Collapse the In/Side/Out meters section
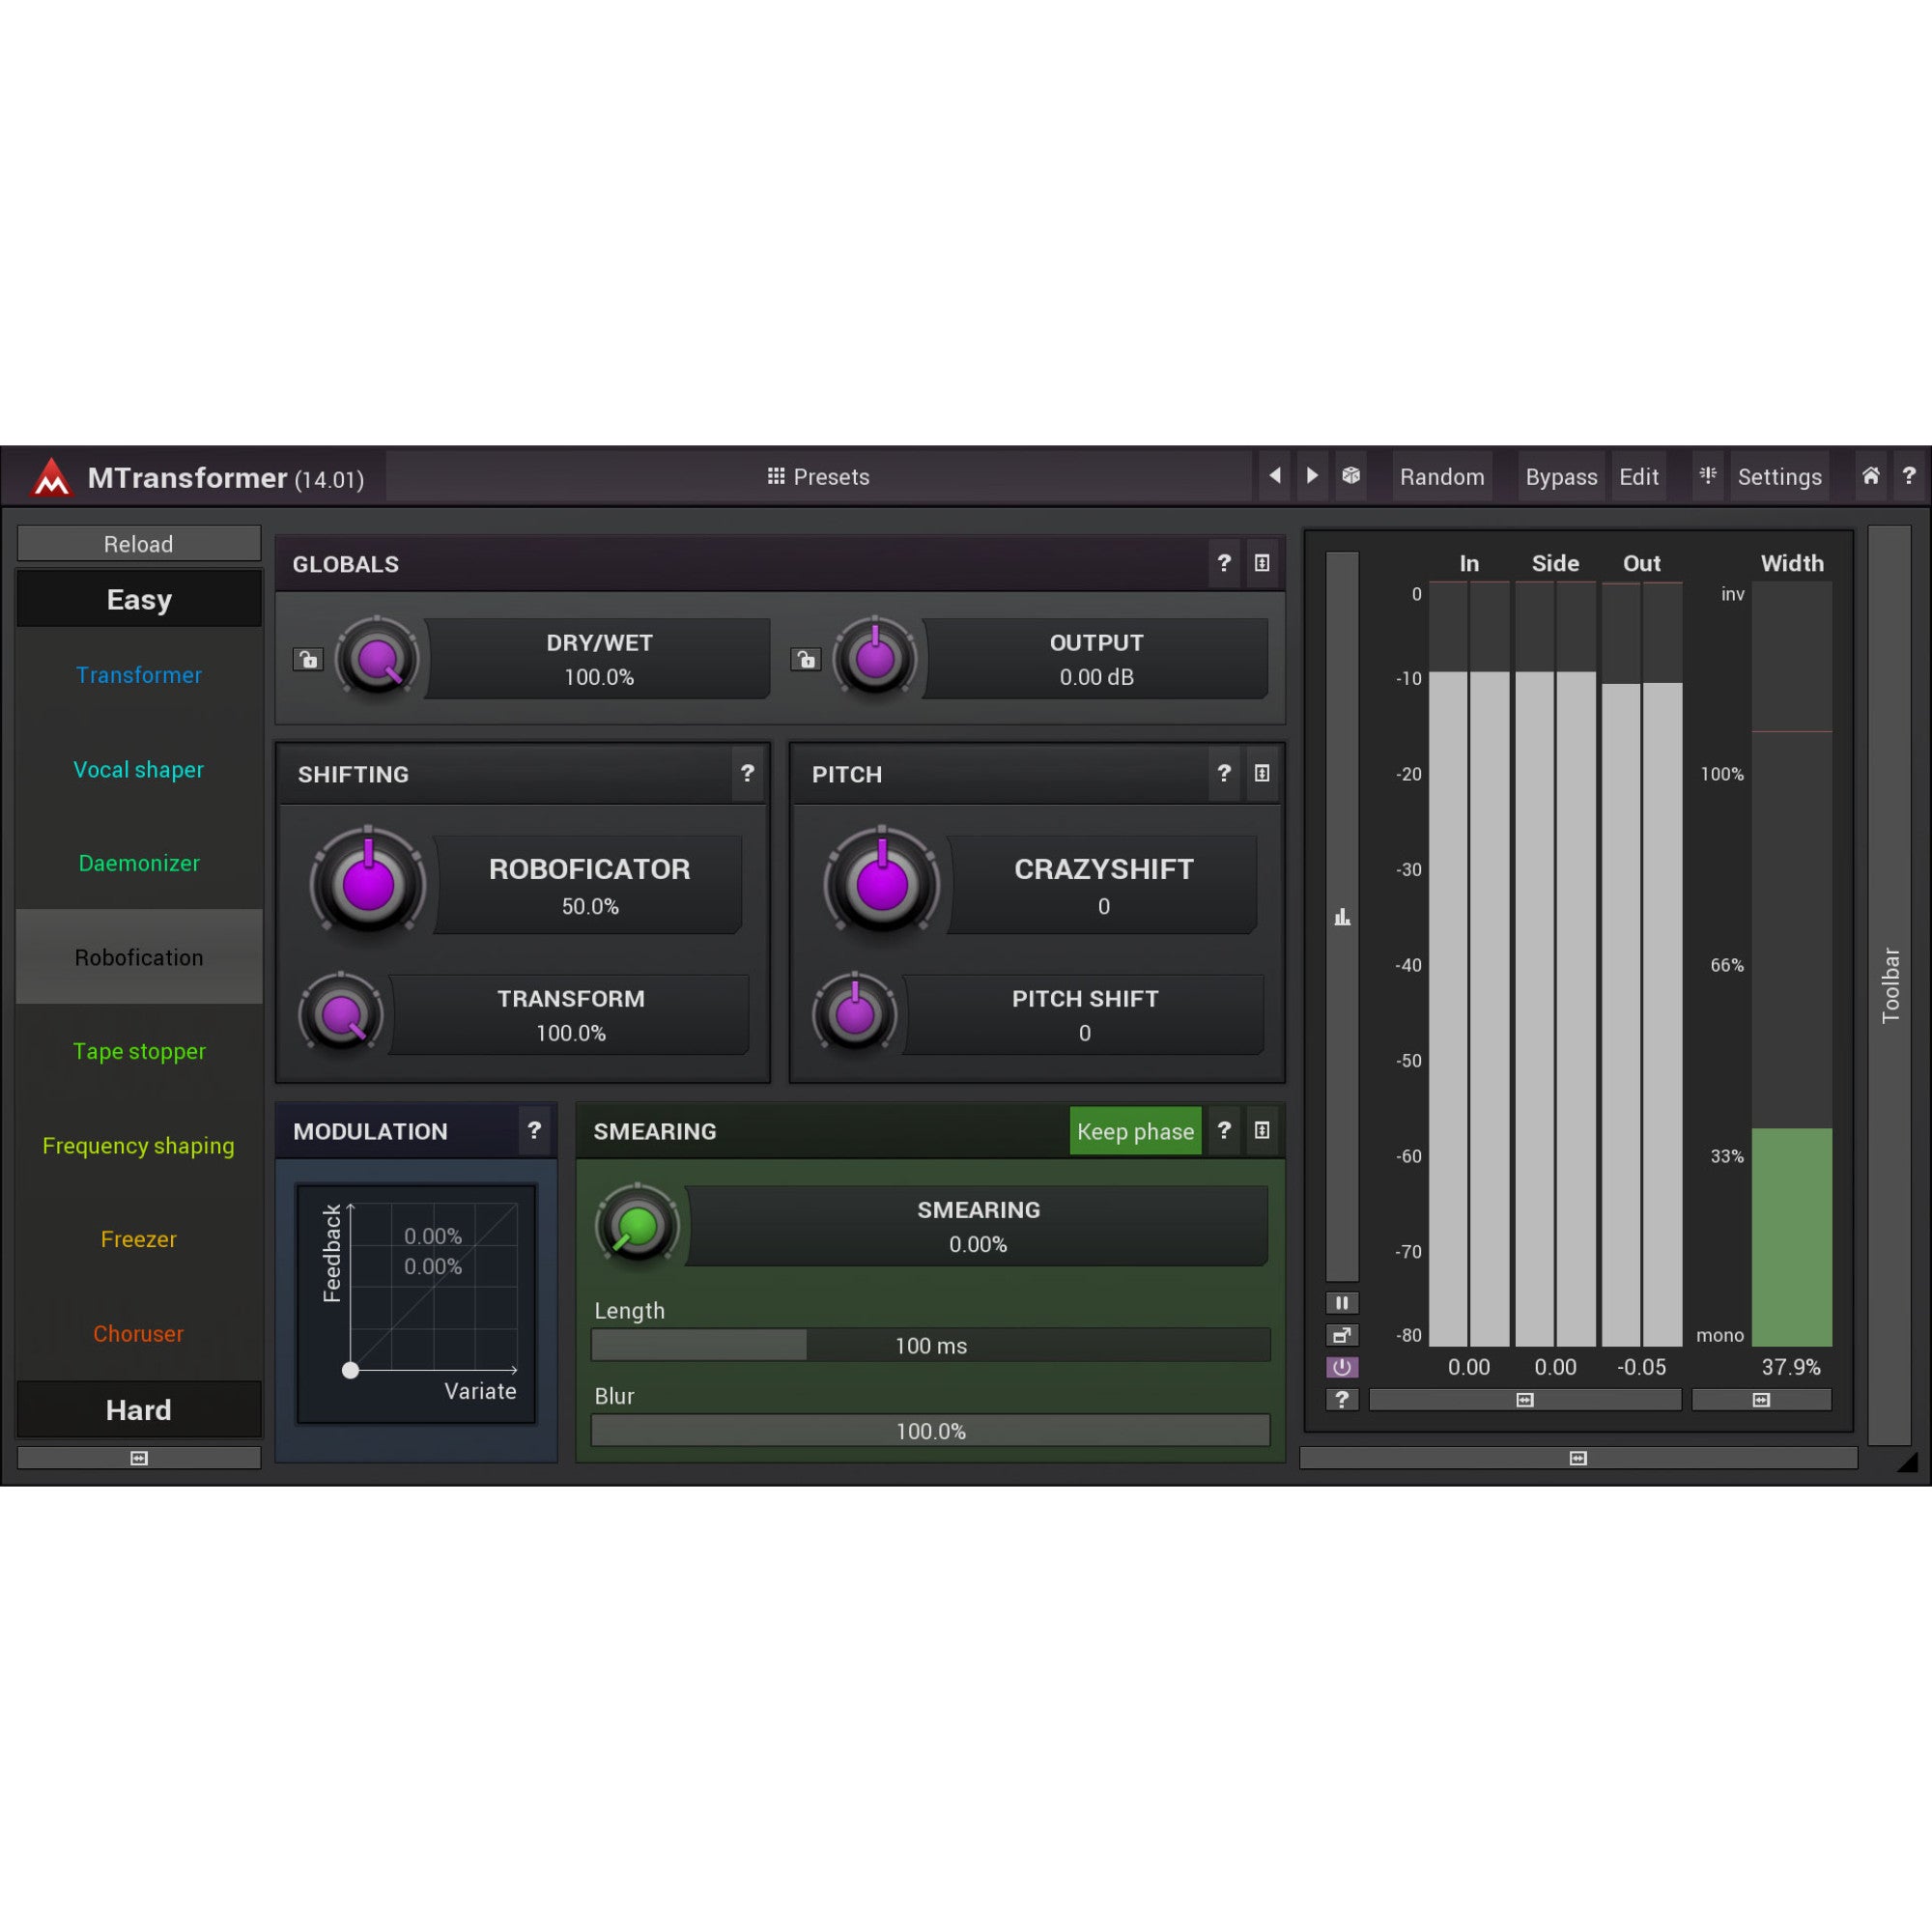Viewport: 1932px width, 1932px height. [x=1525, y=1400]
